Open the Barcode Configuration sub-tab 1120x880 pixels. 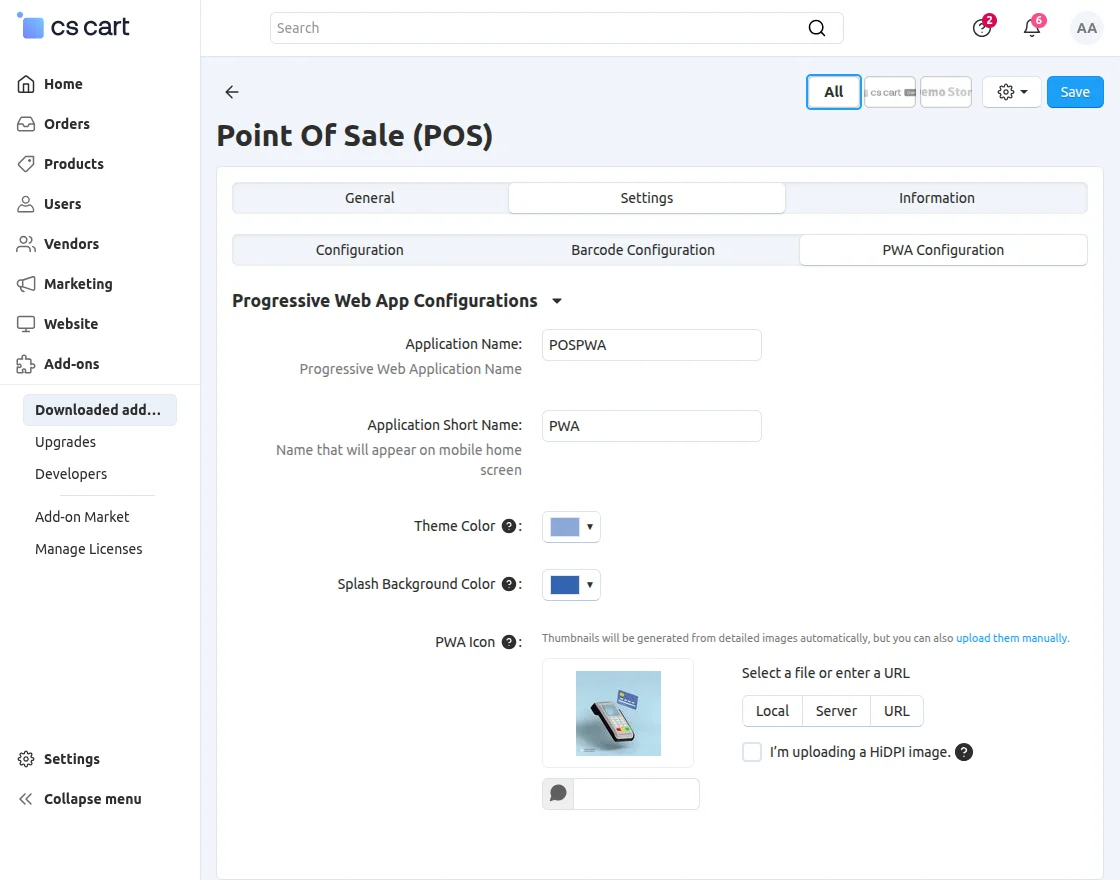point(643,250)
